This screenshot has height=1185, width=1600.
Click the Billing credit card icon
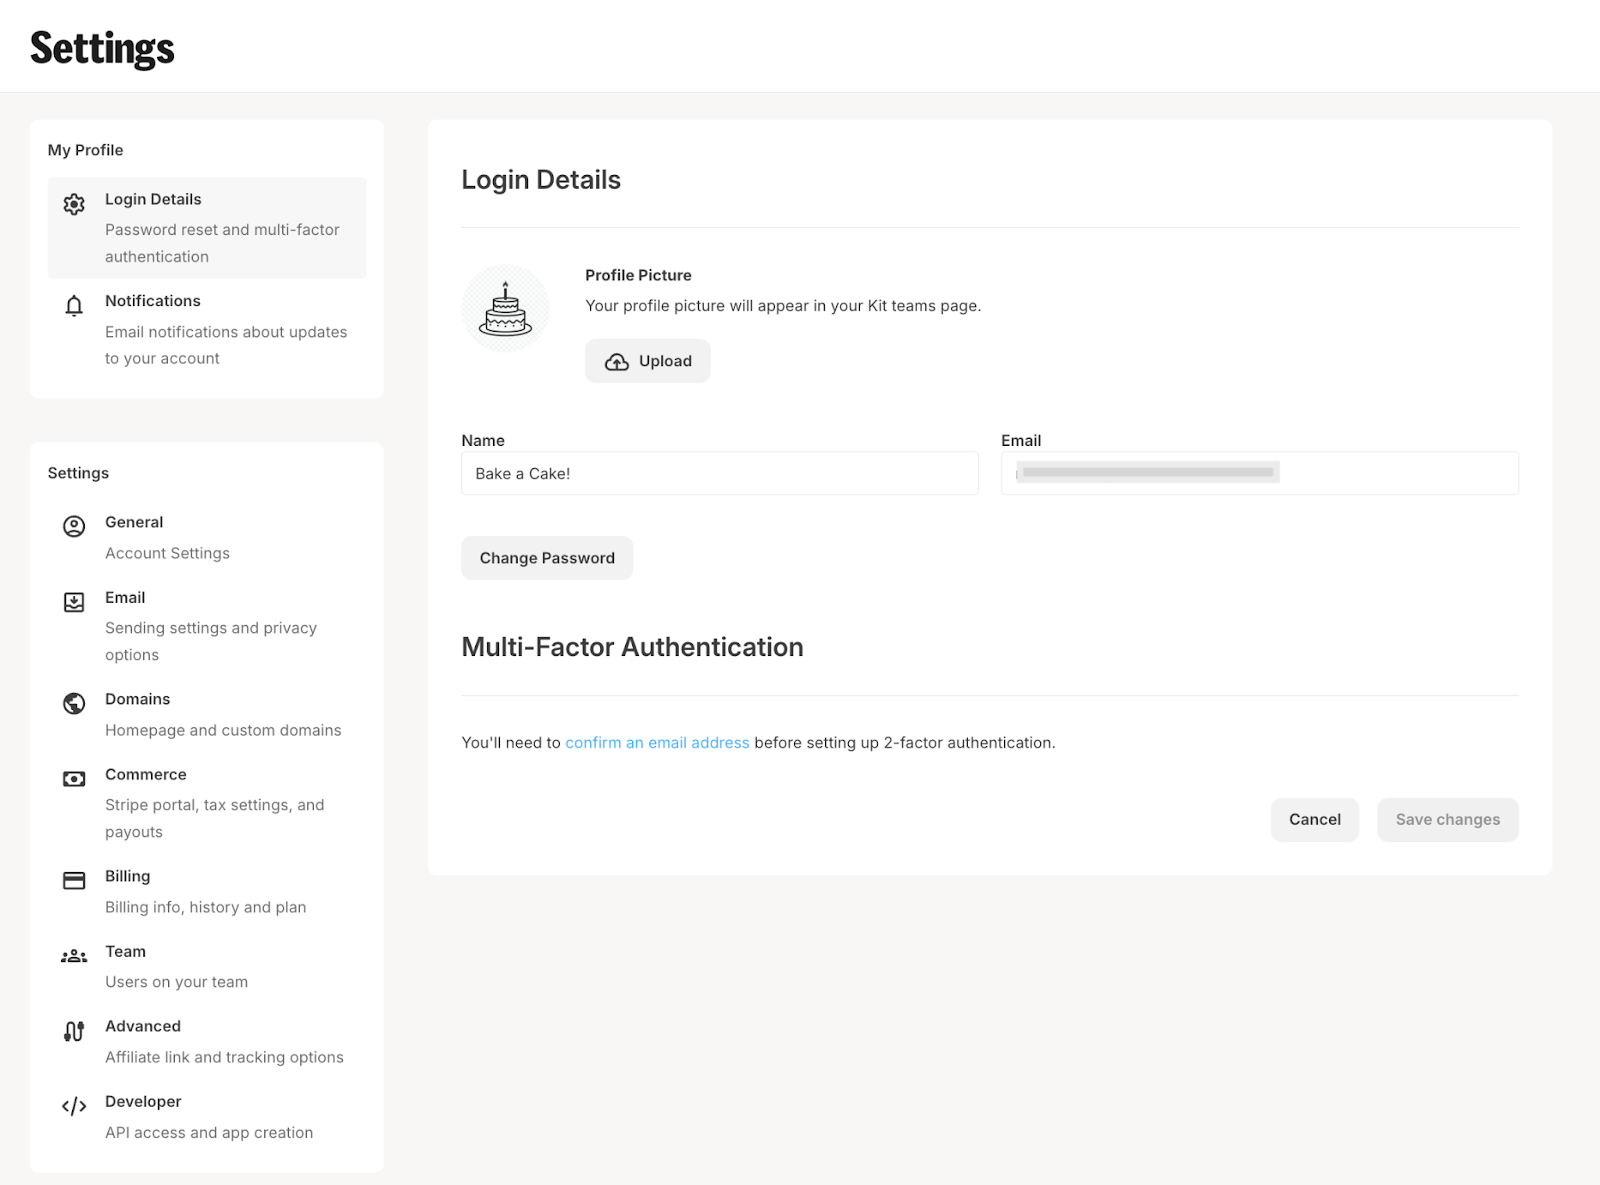tap(74, 880)
